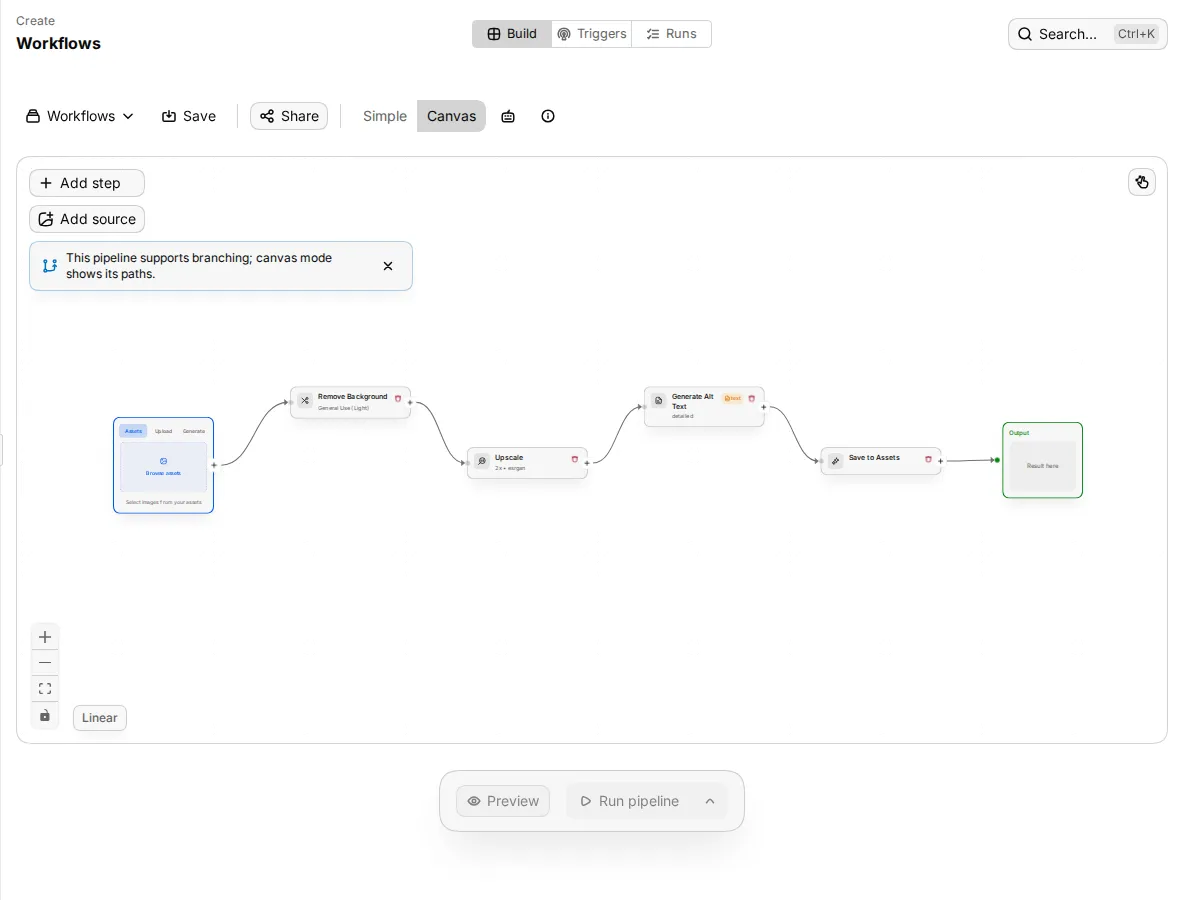The image size is (1184, 900).
Task: Click the Search field
Action: [x=1087, y=34]
